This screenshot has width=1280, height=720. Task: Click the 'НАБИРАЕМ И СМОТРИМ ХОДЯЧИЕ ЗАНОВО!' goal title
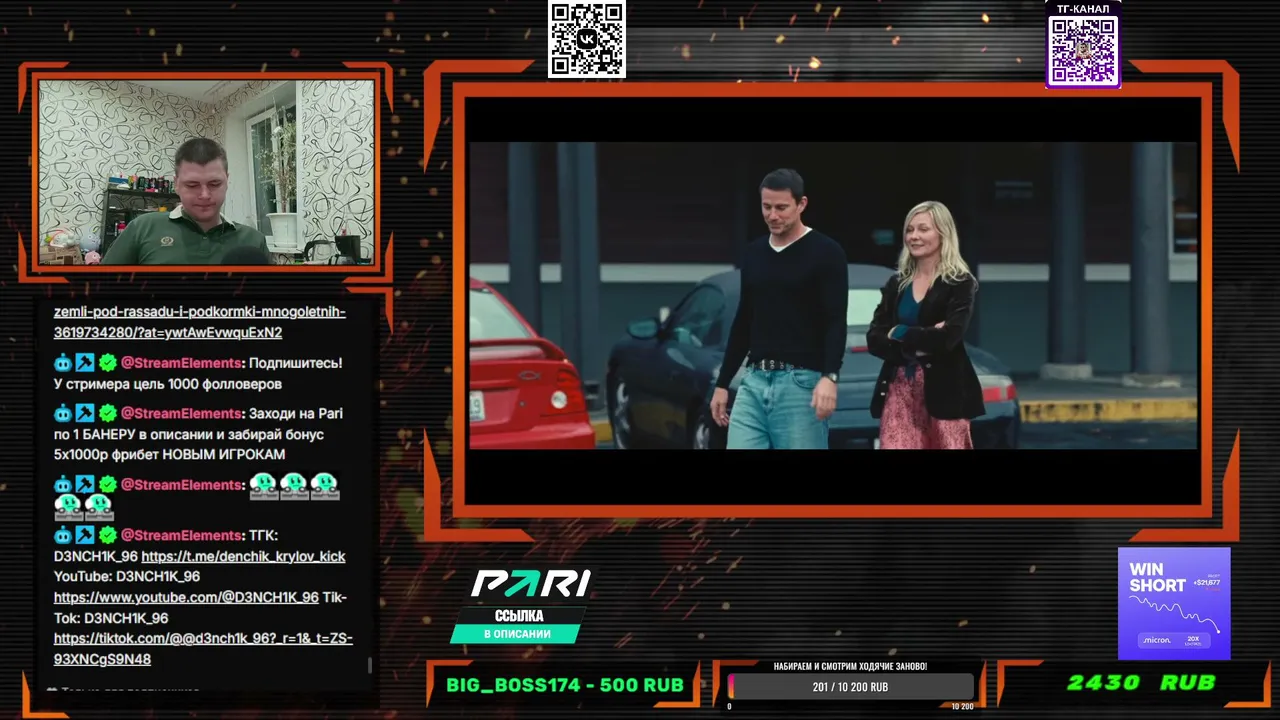[x=850, y=666]
